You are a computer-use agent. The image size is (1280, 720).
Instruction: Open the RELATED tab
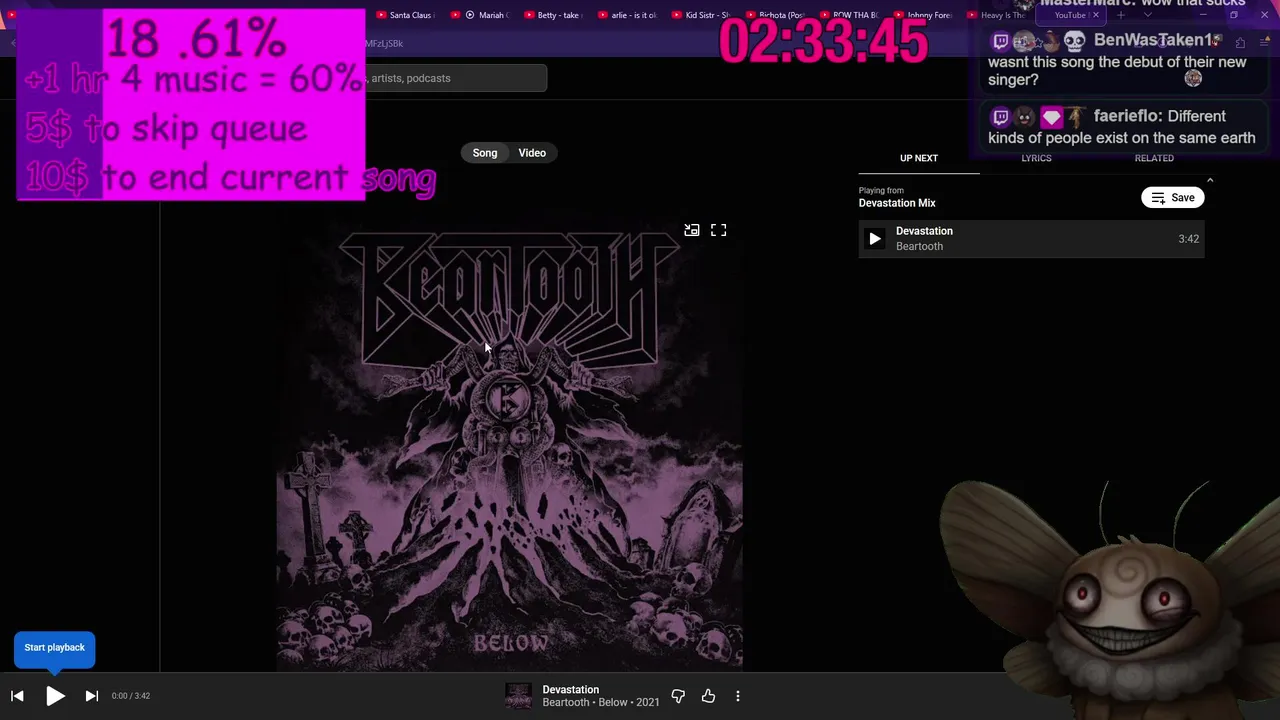coord(1154,158)
